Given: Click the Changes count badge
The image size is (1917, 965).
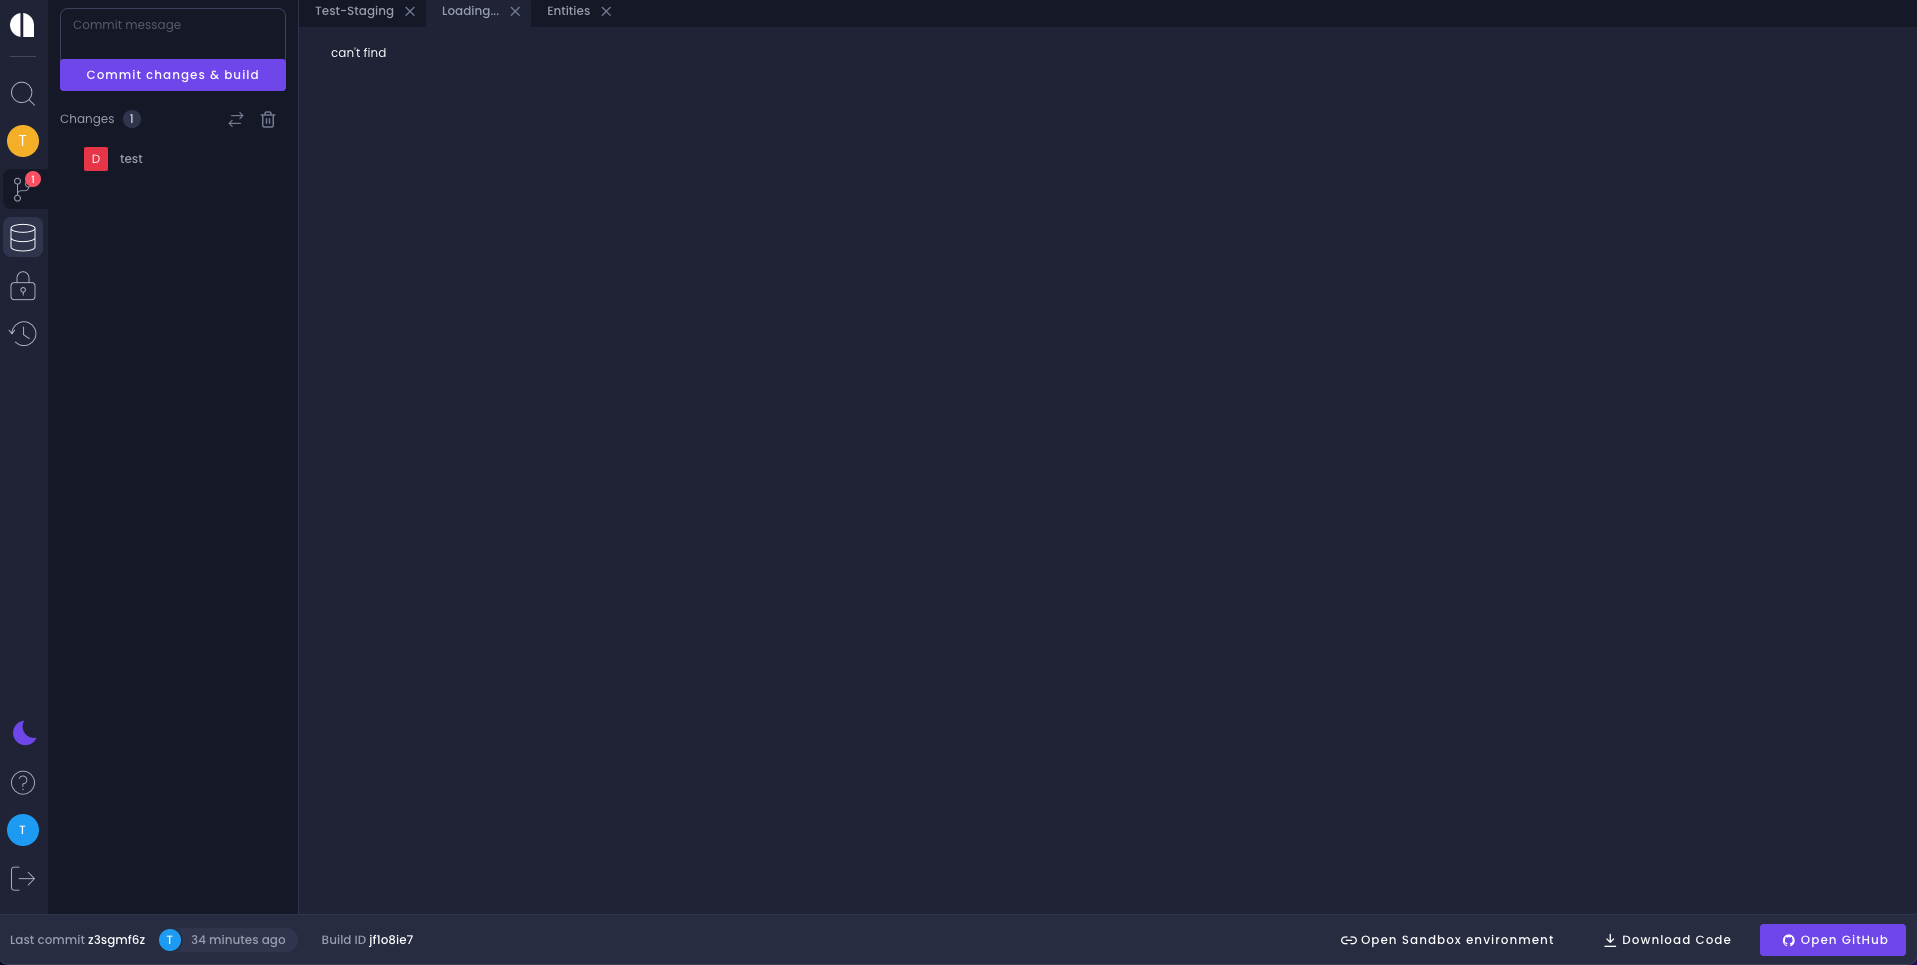Looking at the screenshot, I should (132, 119).
